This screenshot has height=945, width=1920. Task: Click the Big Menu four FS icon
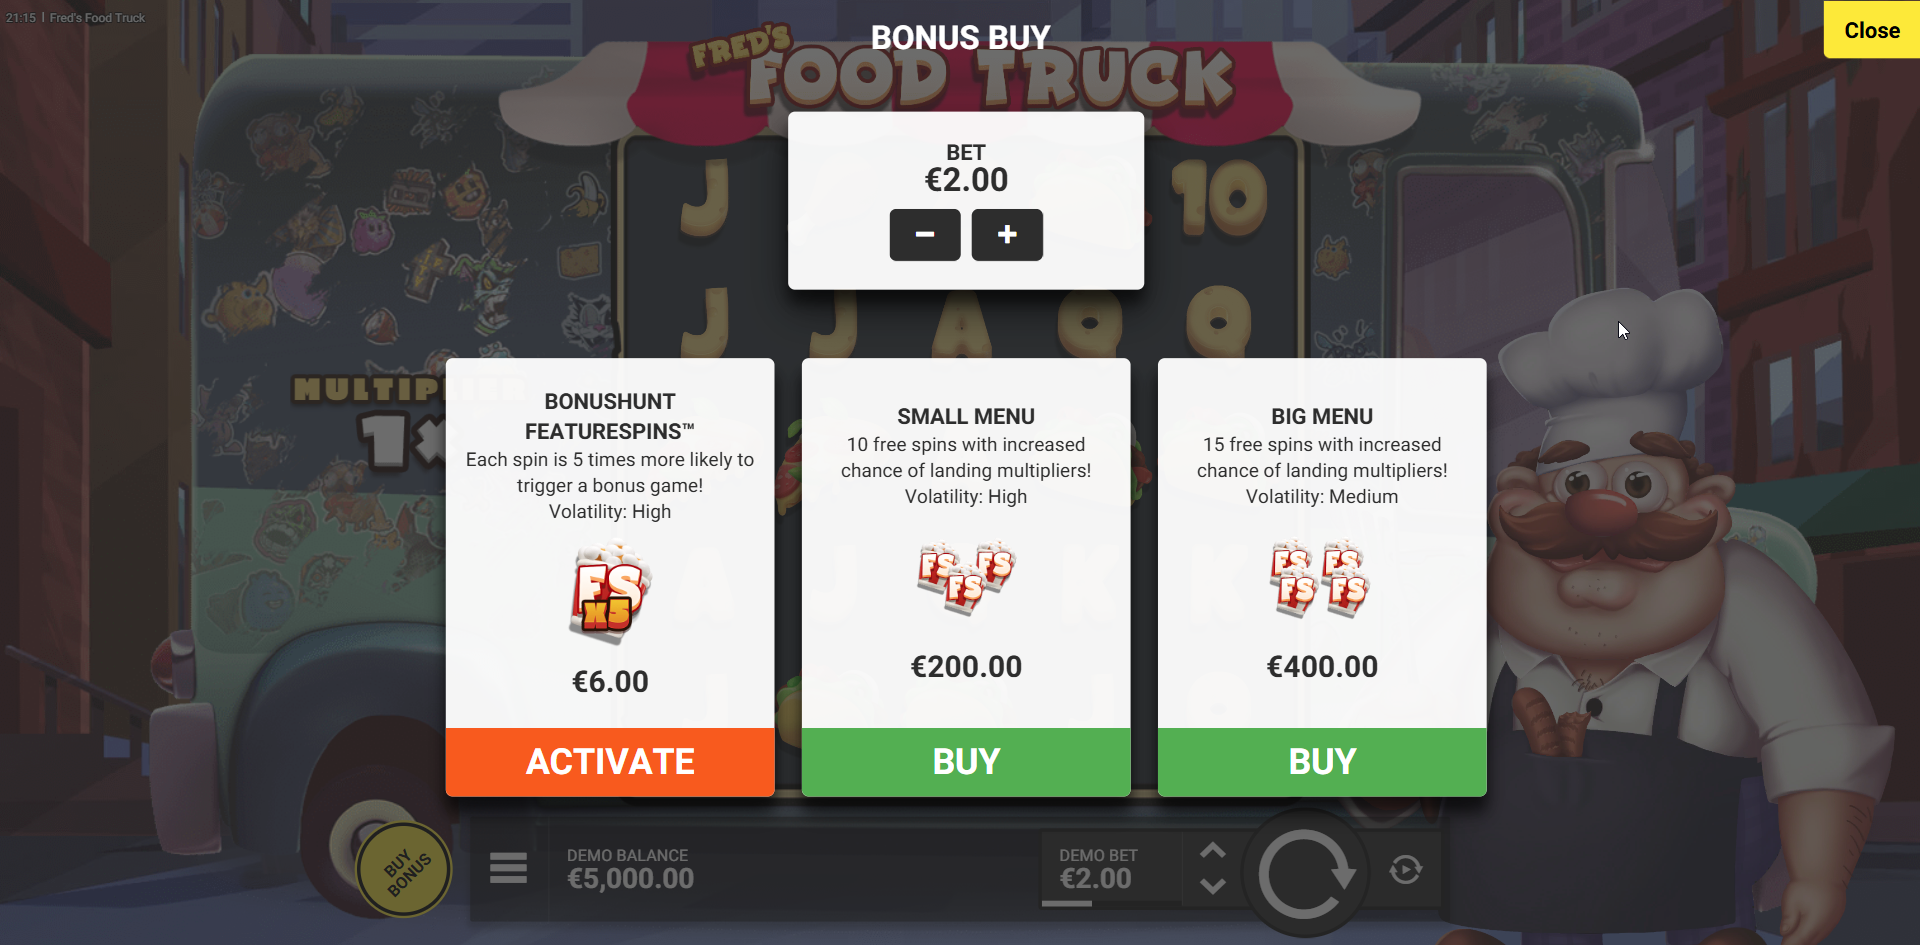pos(1320,580)
